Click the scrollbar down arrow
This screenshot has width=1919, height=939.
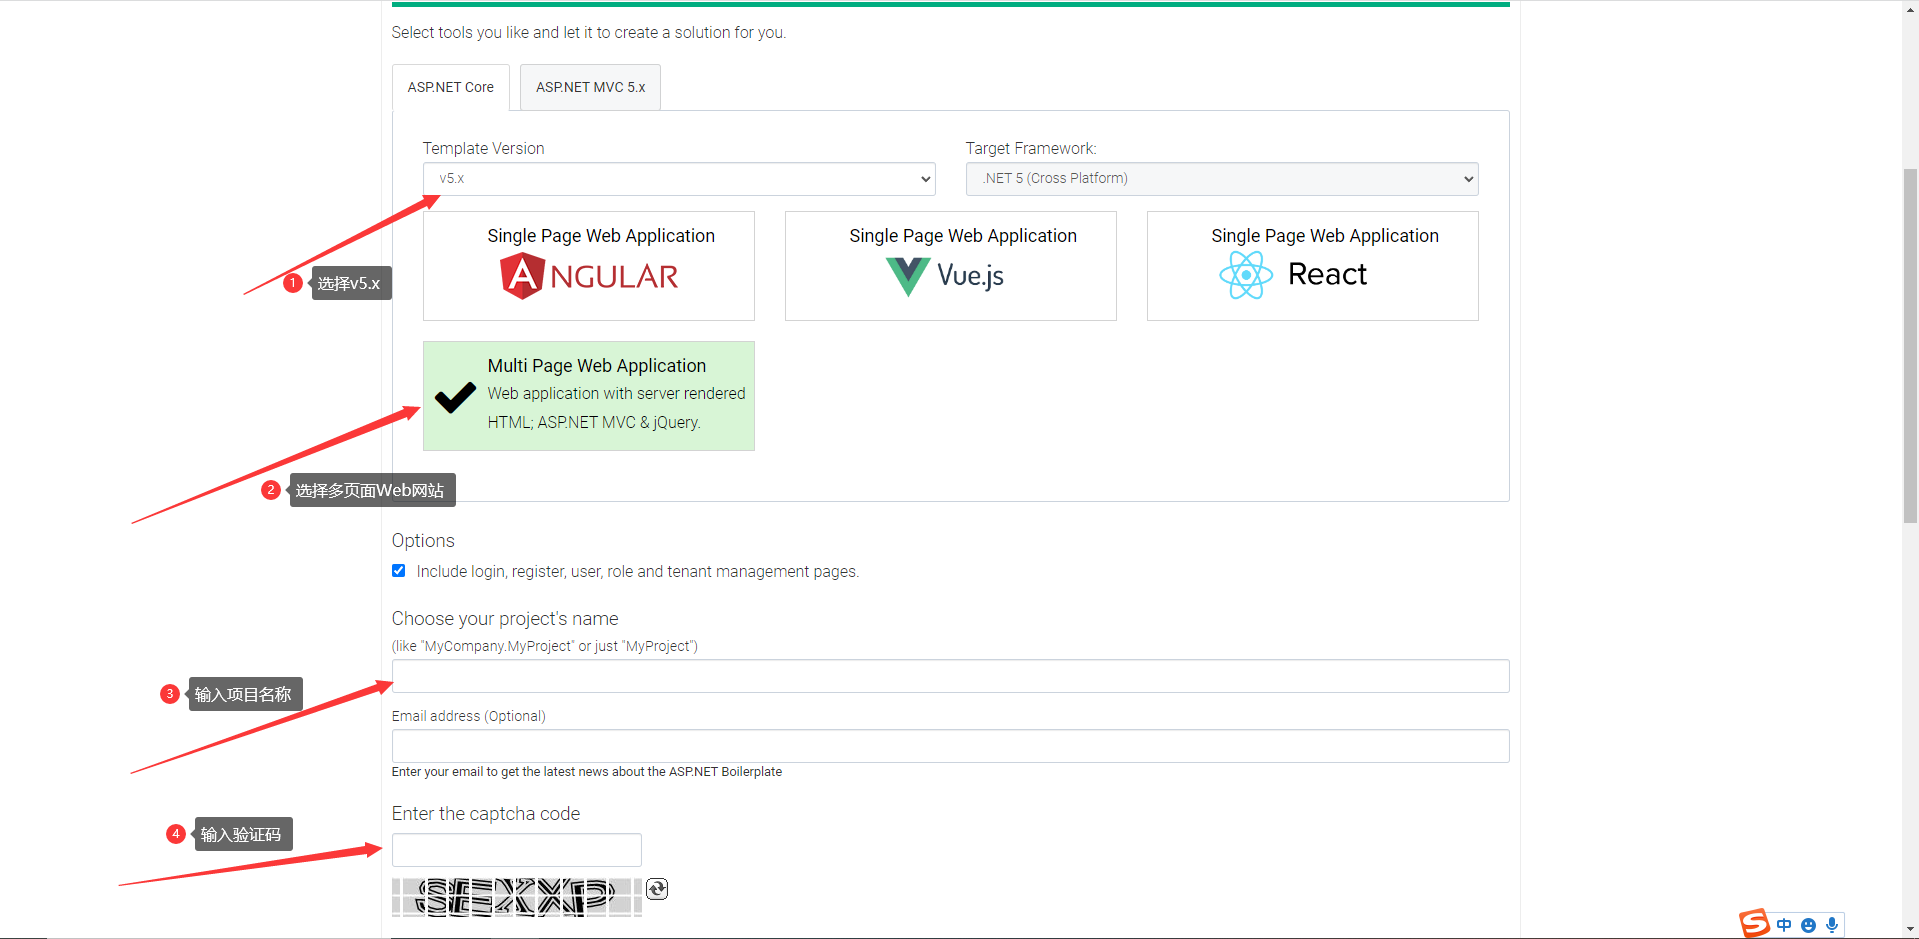(x=1910, y=929)
